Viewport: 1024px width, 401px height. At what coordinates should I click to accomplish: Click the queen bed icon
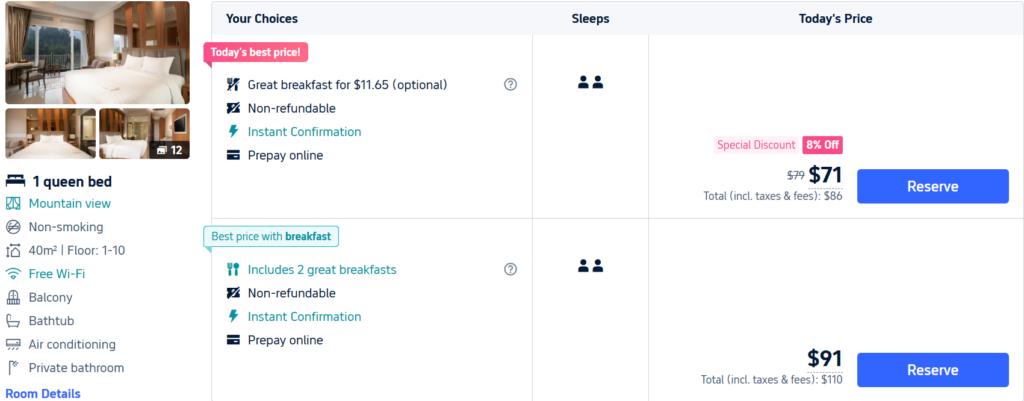tap(15, 181)
